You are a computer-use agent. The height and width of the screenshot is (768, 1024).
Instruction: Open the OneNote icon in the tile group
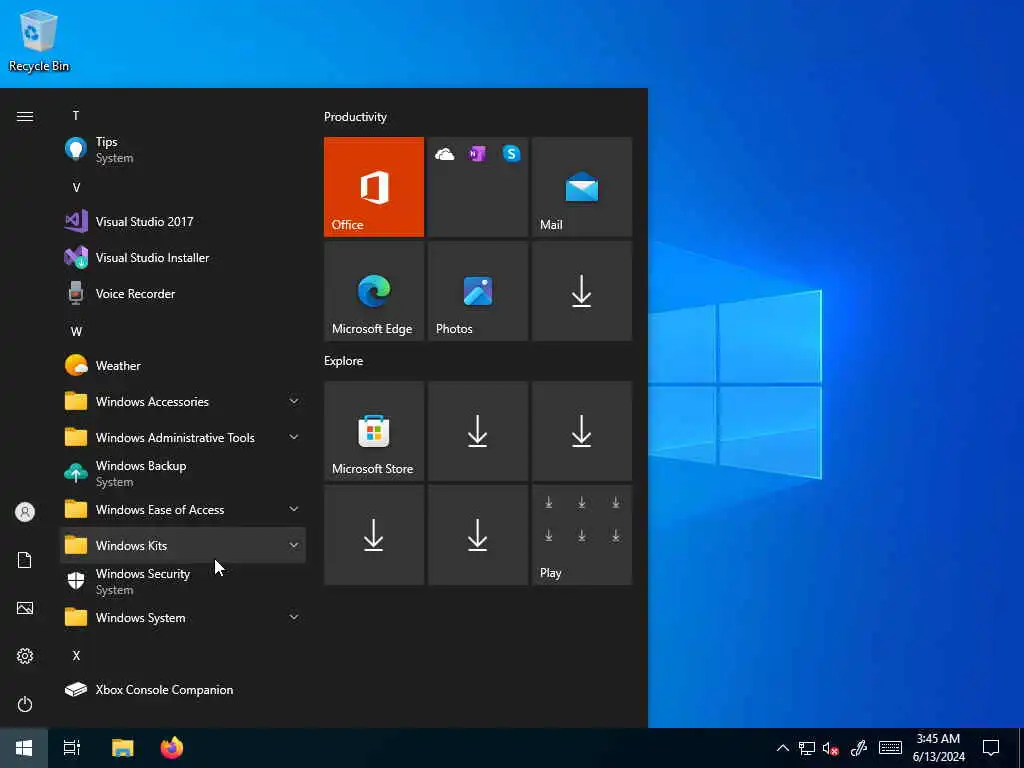click(x=477, y=154)
